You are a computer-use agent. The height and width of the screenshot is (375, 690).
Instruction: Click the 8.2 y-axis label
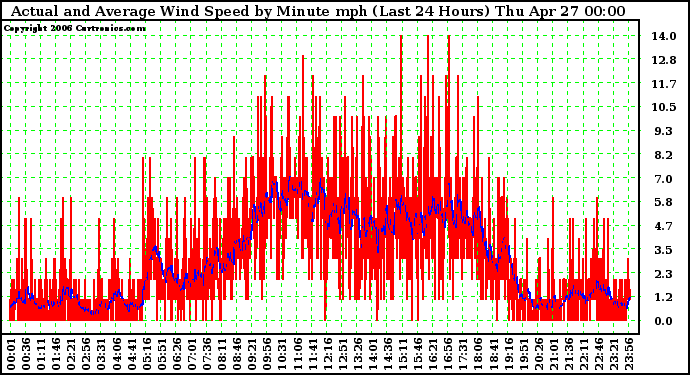pyautogui.click(x=664, y=155)
